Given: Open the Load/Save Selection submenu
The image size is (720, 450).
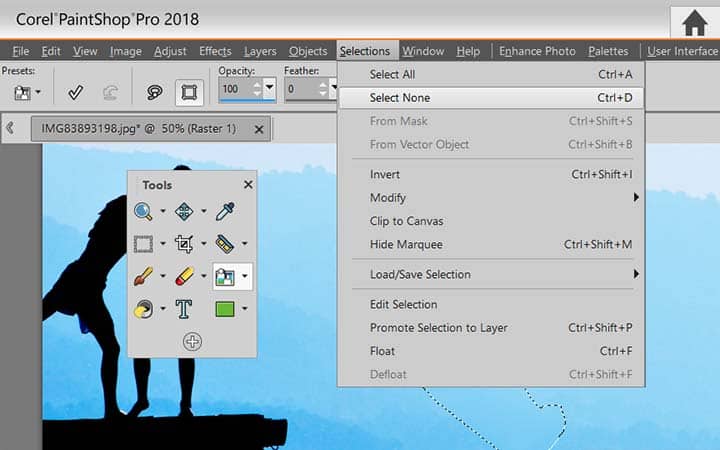Looking at the screenshot, I should point(491,275).
